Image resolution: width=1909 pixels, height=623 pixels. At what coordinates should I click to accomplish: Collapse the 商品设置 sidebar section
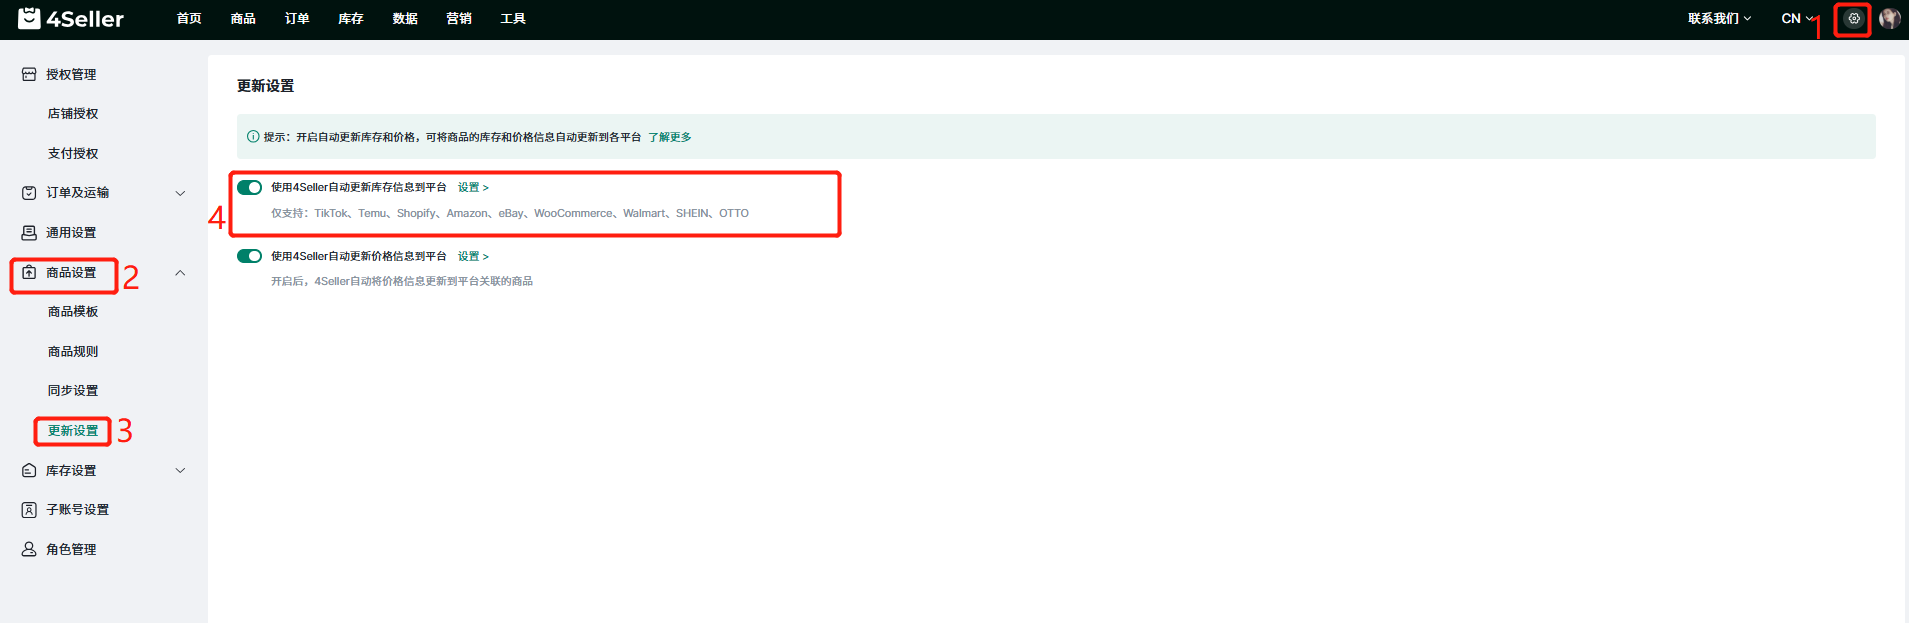[x=180, y=273]
